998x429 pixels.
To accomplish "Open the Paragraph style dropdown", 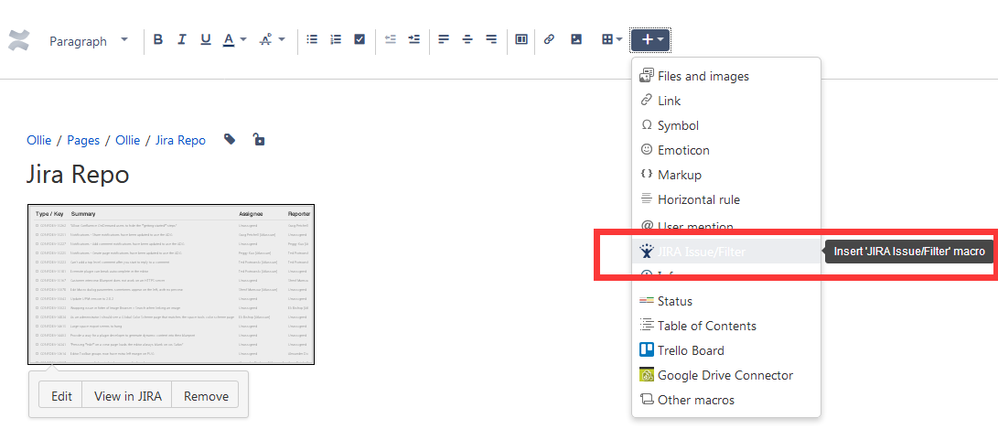I will coord(88,41).
